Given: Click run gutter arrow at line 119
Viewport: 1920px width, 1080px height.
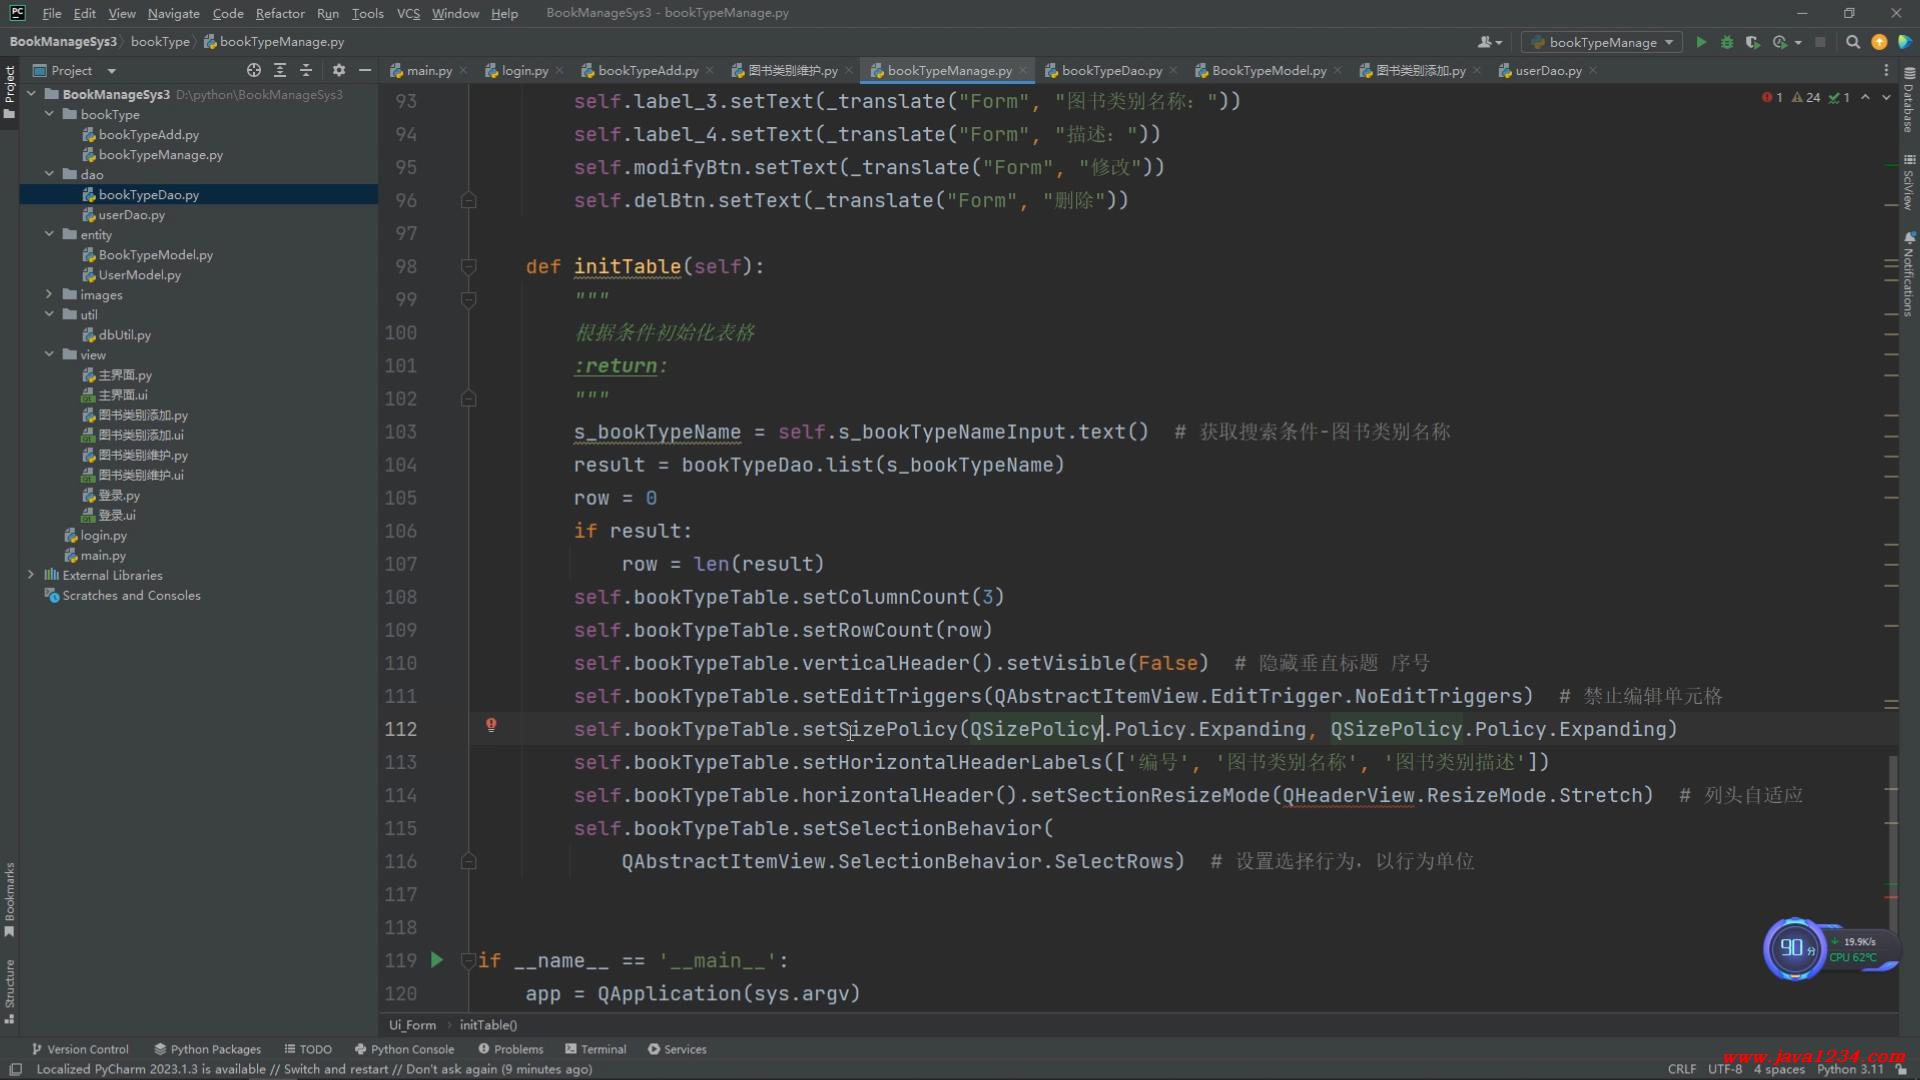Looking at the screenshot, I should click(x=437, y=960).
